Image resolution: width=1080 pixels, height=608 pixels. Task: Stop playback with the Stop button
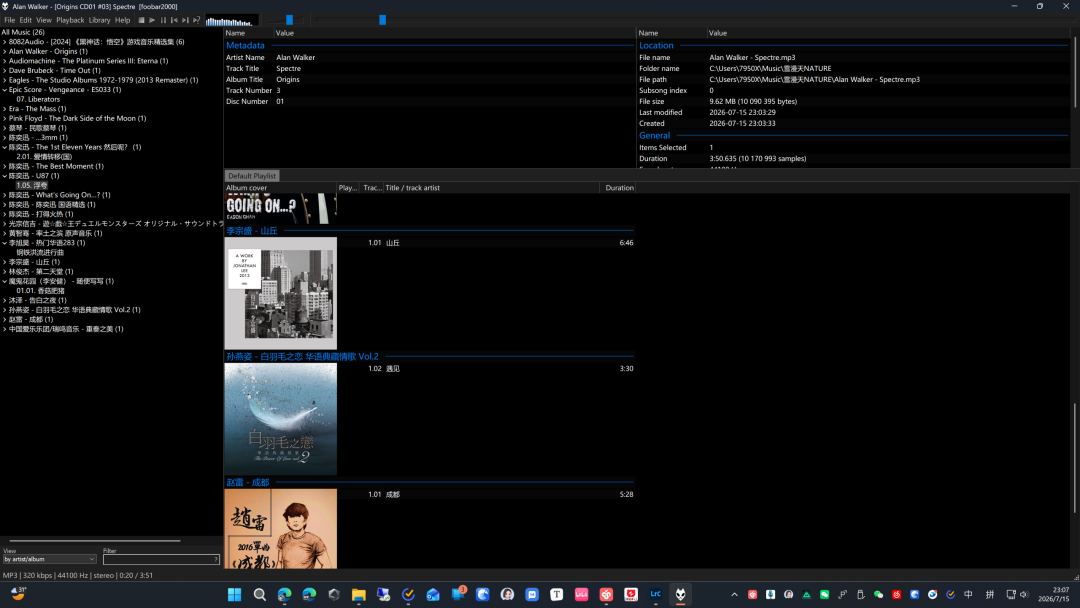click(x=141, y=20)
